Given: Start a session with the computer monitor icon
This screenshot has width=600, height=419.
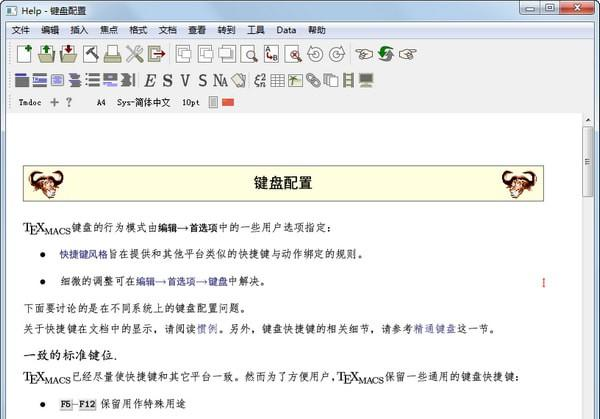Looking at the screenshot, I should (366, 80).
